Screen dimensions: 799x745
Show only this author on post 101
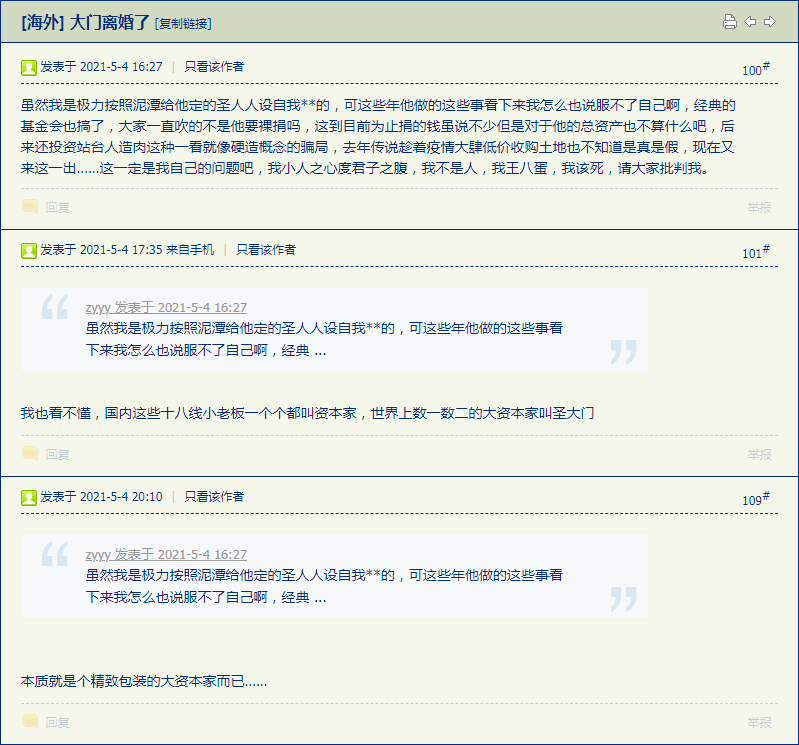click(x=265, y=250)
